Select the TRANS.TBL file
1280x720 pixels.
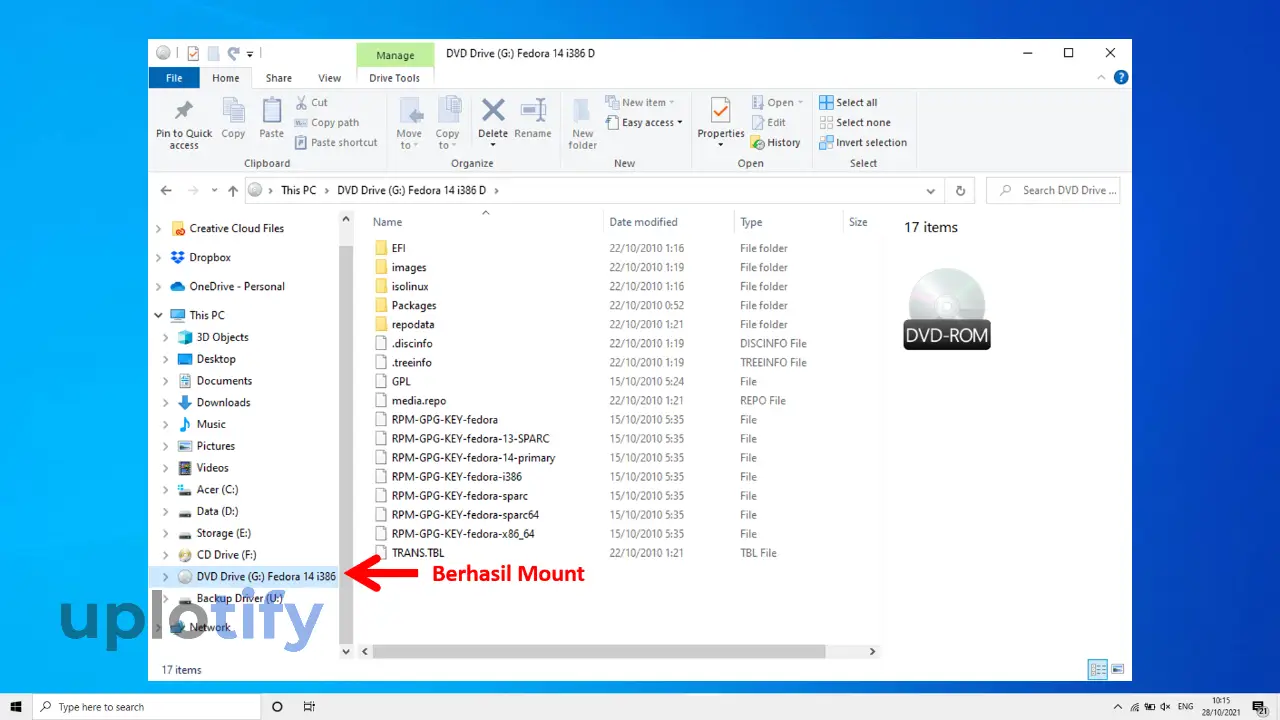click(x=418, y=552)
